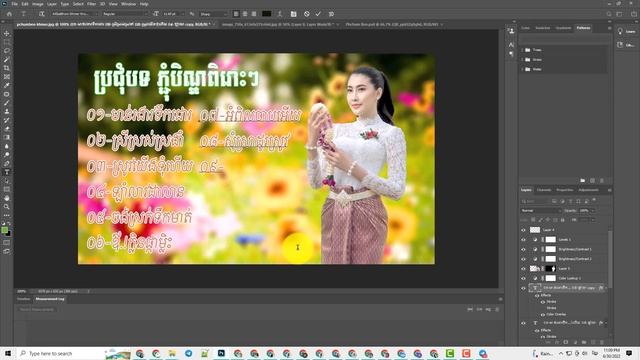Select the Brush tool
The height and width of the screenshot is (360, 640).
7,103
